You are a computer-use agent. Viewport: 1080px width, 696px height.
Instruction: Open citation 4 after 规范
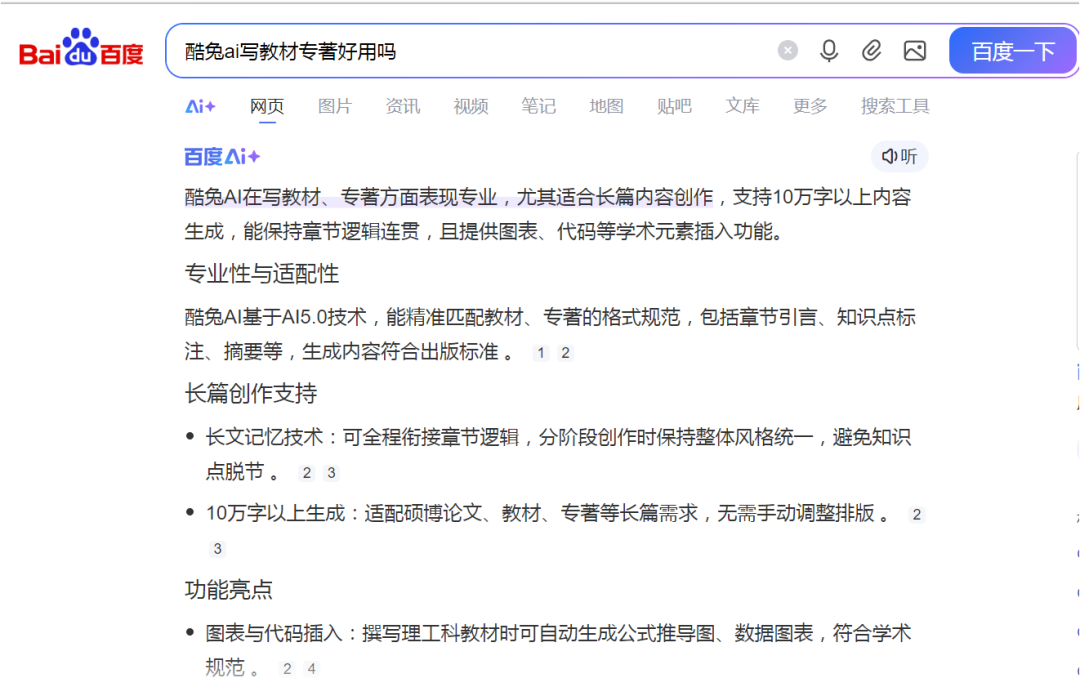(x=311, y=668)
